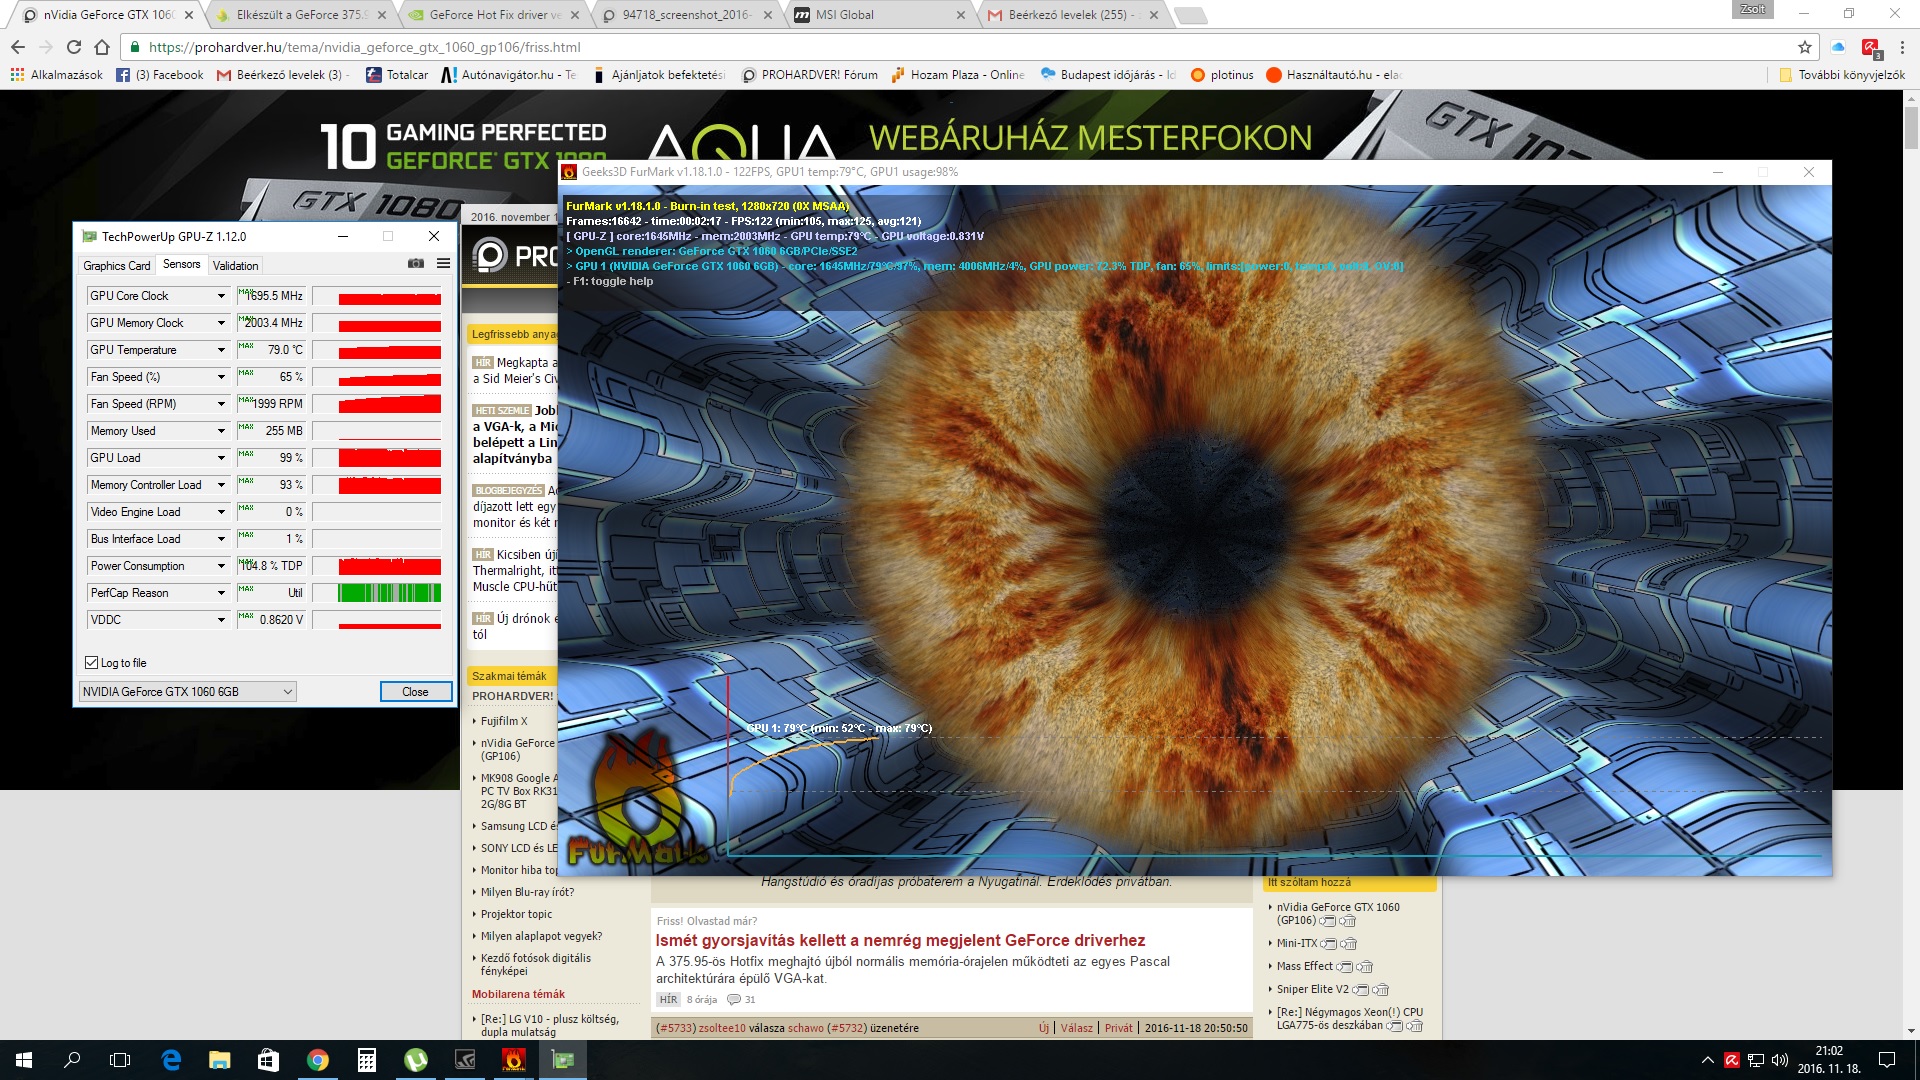
Task: Open the Alkalmazások apps bookmark
Action: tap(56, 75)
